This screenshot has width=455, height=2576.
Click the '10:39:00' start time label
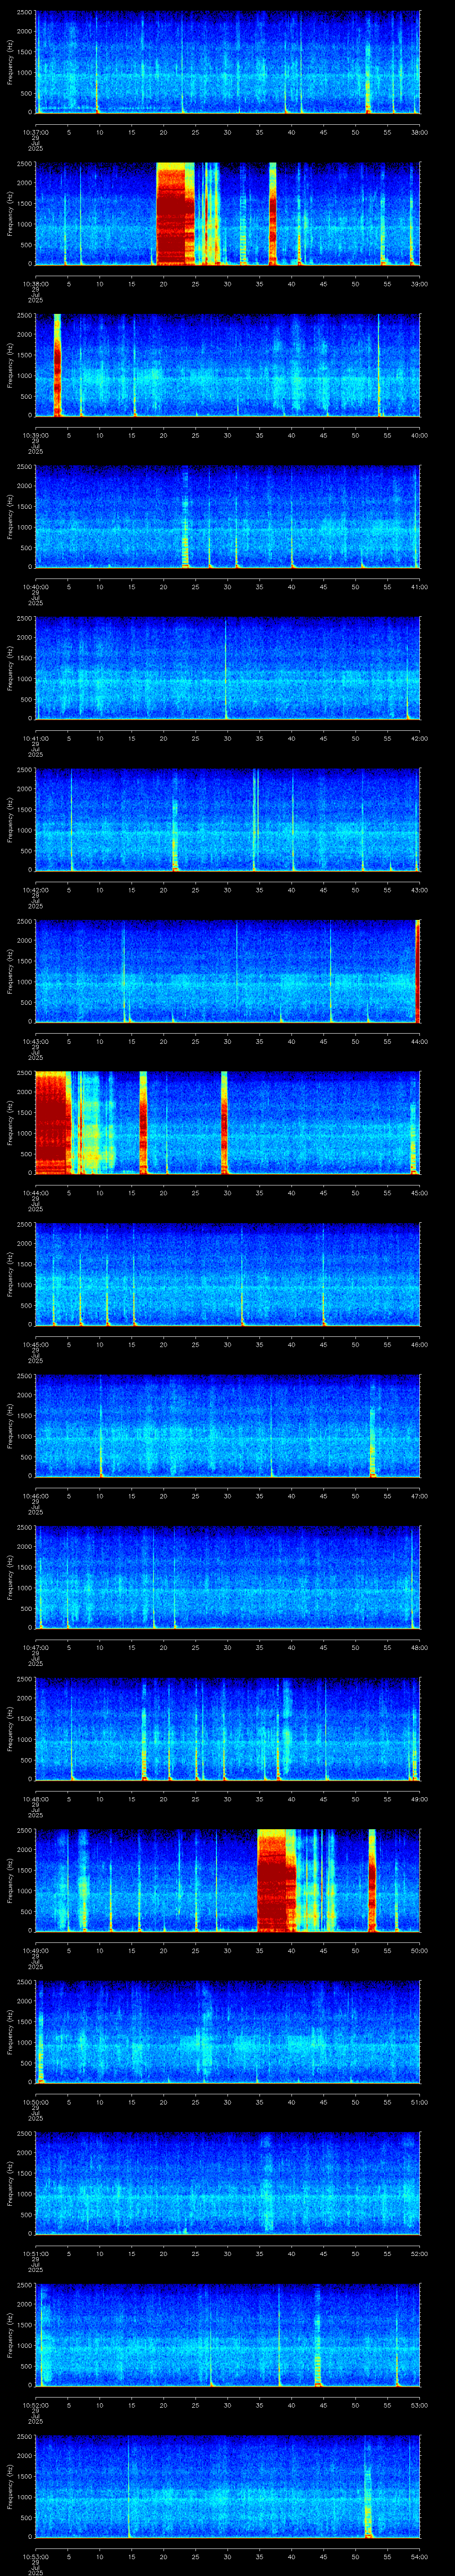[x=35, y=435]
